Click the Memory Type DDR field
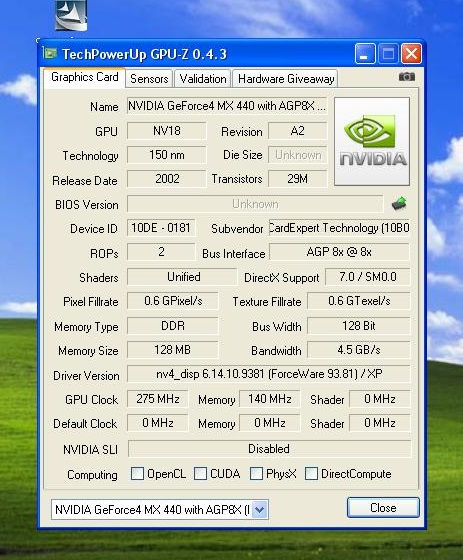This screenshot has height=560, width=463. pos(173,326)
